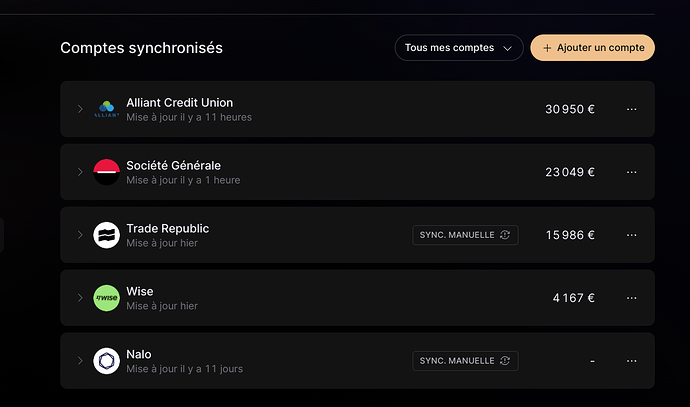Expand the Société Générale row chevron
Image resolution: width=690 pixels, height=407 pixels.
point(80,172)
